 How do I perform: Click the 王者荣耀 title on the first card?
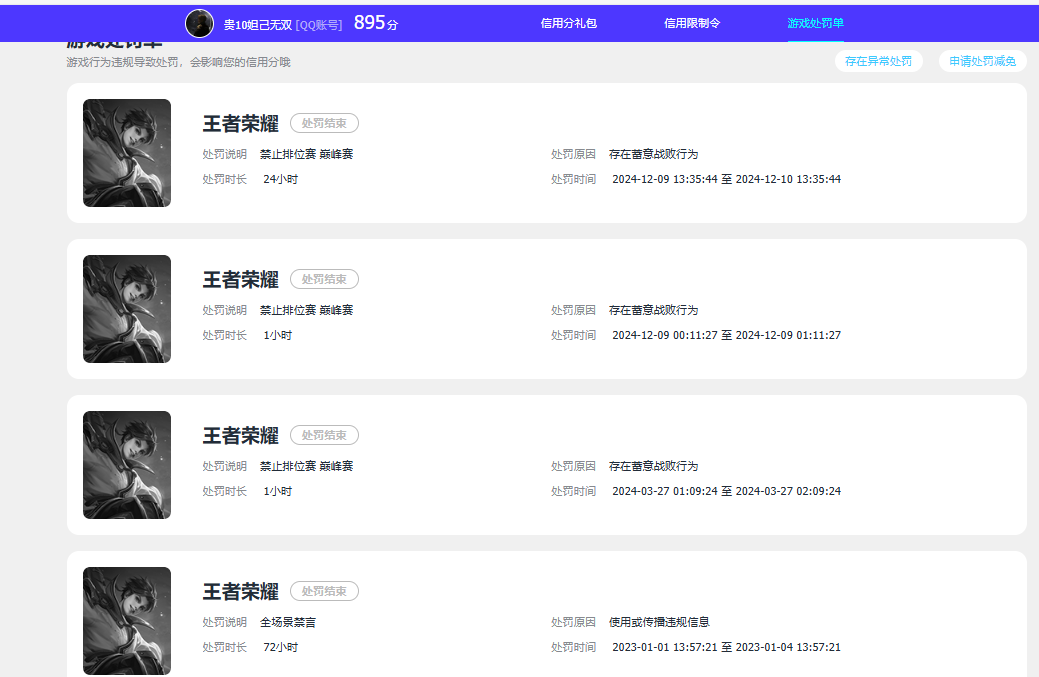coord(240,122)
